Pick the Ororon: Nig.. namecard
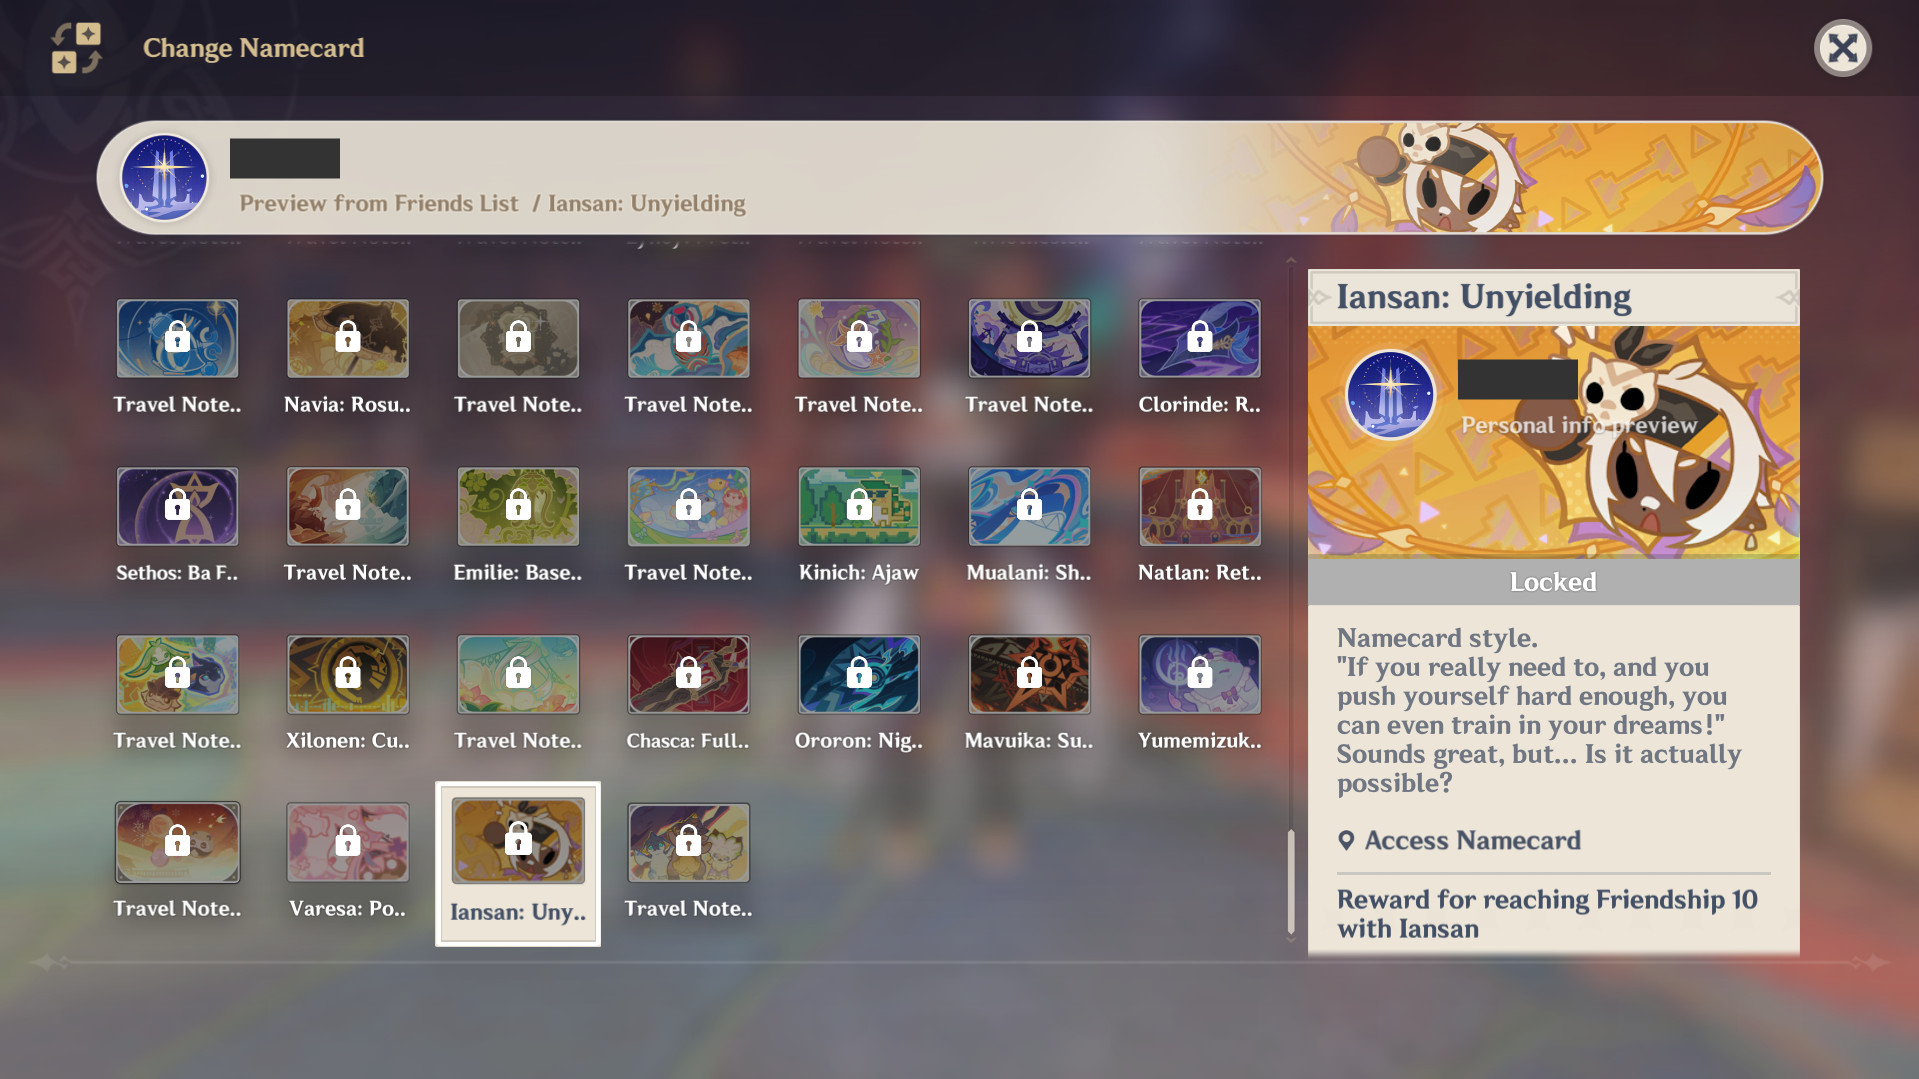Screen dimensions: 1919x1079 click(858, 675)
